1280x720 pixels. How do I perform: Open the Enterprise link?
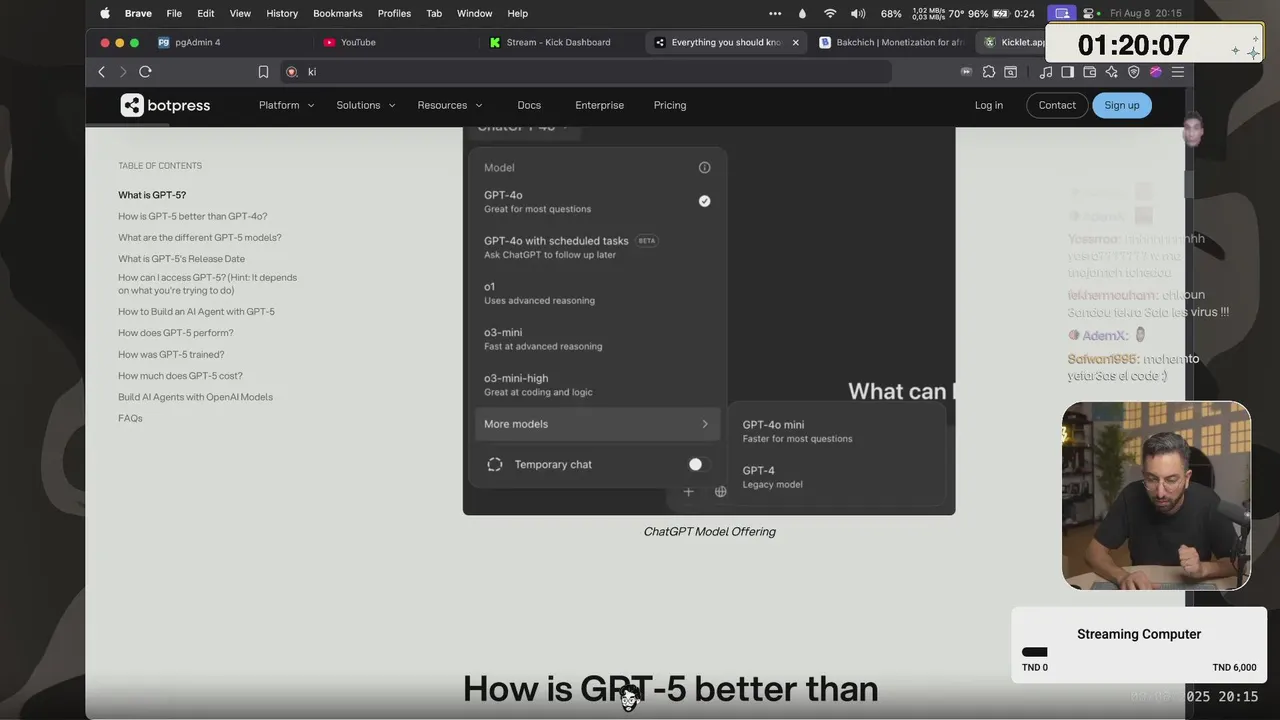[599, 105]
